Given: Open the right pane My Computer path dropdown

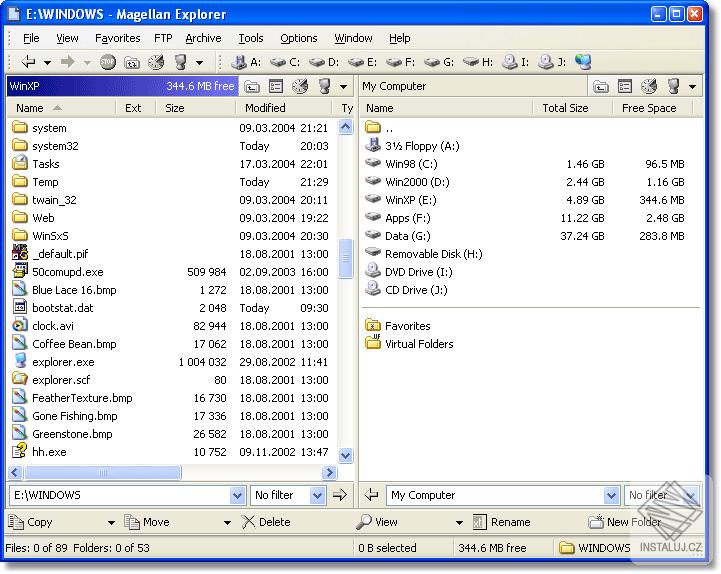Looking at the screenshot, I should tap(611, 495).
